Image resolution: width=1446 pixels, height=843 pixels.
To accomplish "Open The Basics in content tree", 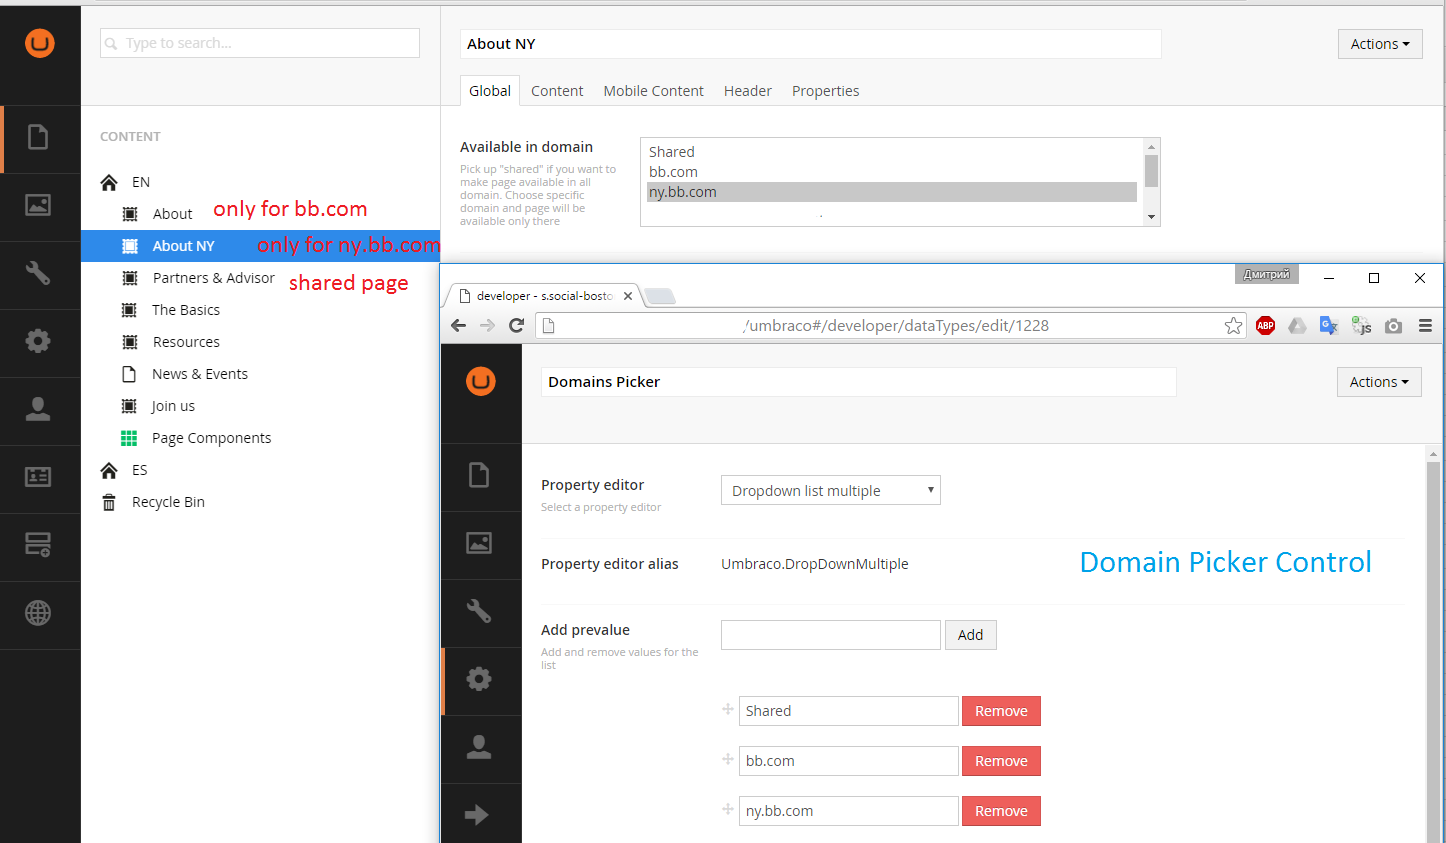I will coord(186,310).
